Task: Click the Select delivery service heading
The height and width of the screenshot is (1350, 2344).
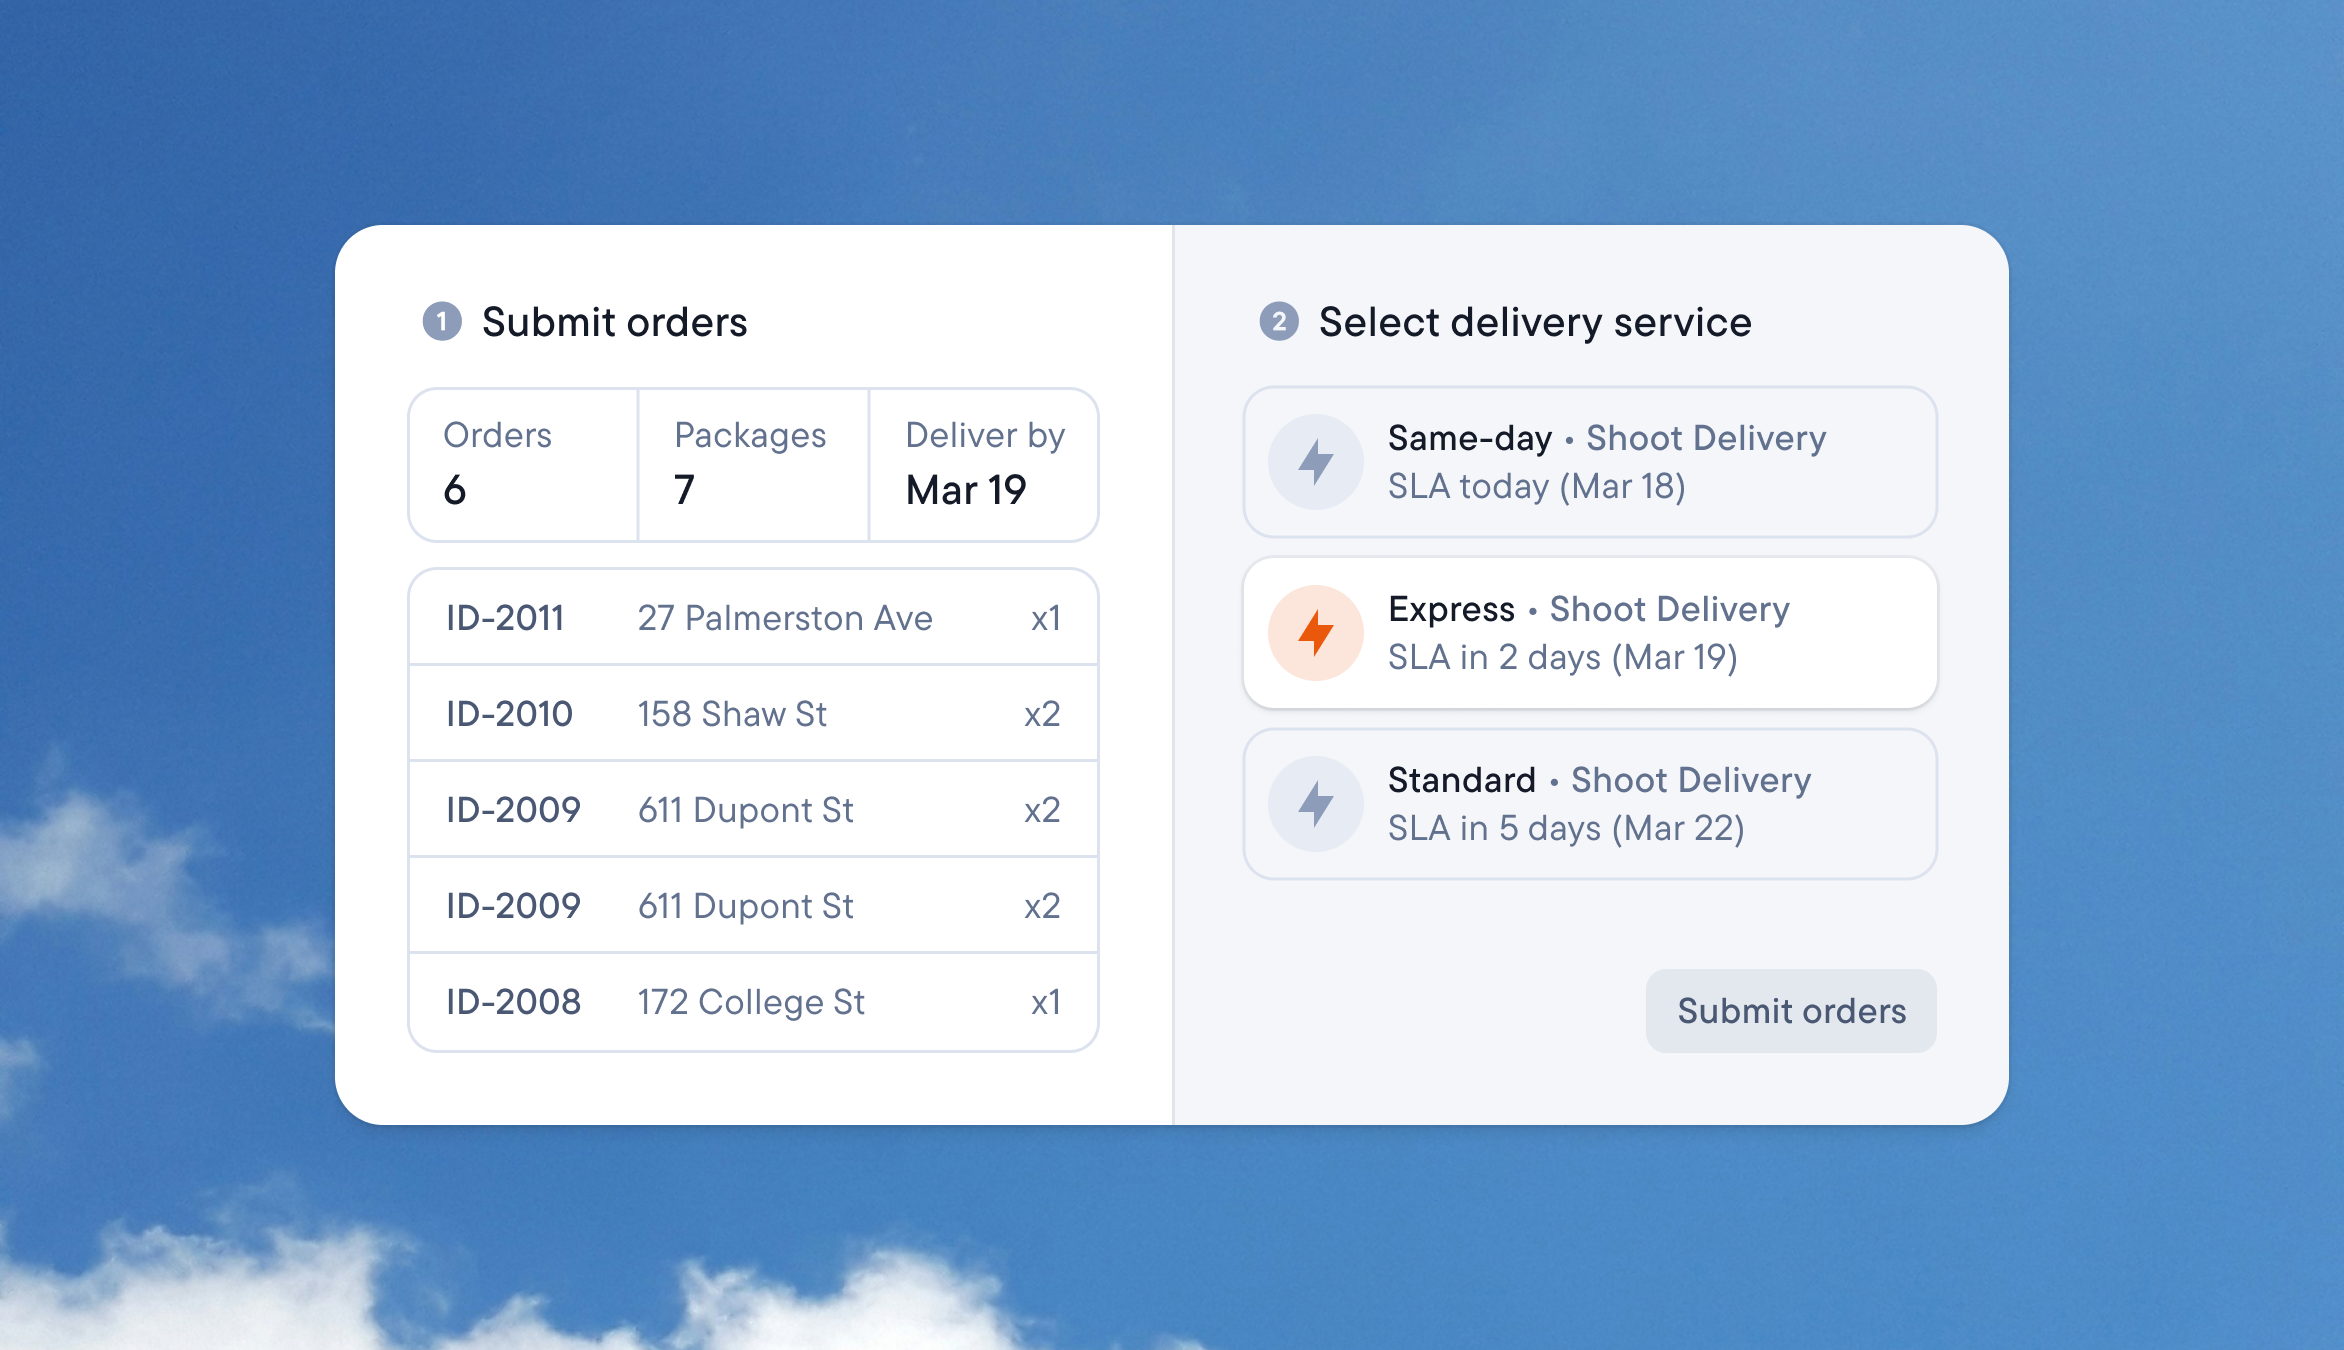Action: pyautogui.click(x=1535, y=322)
